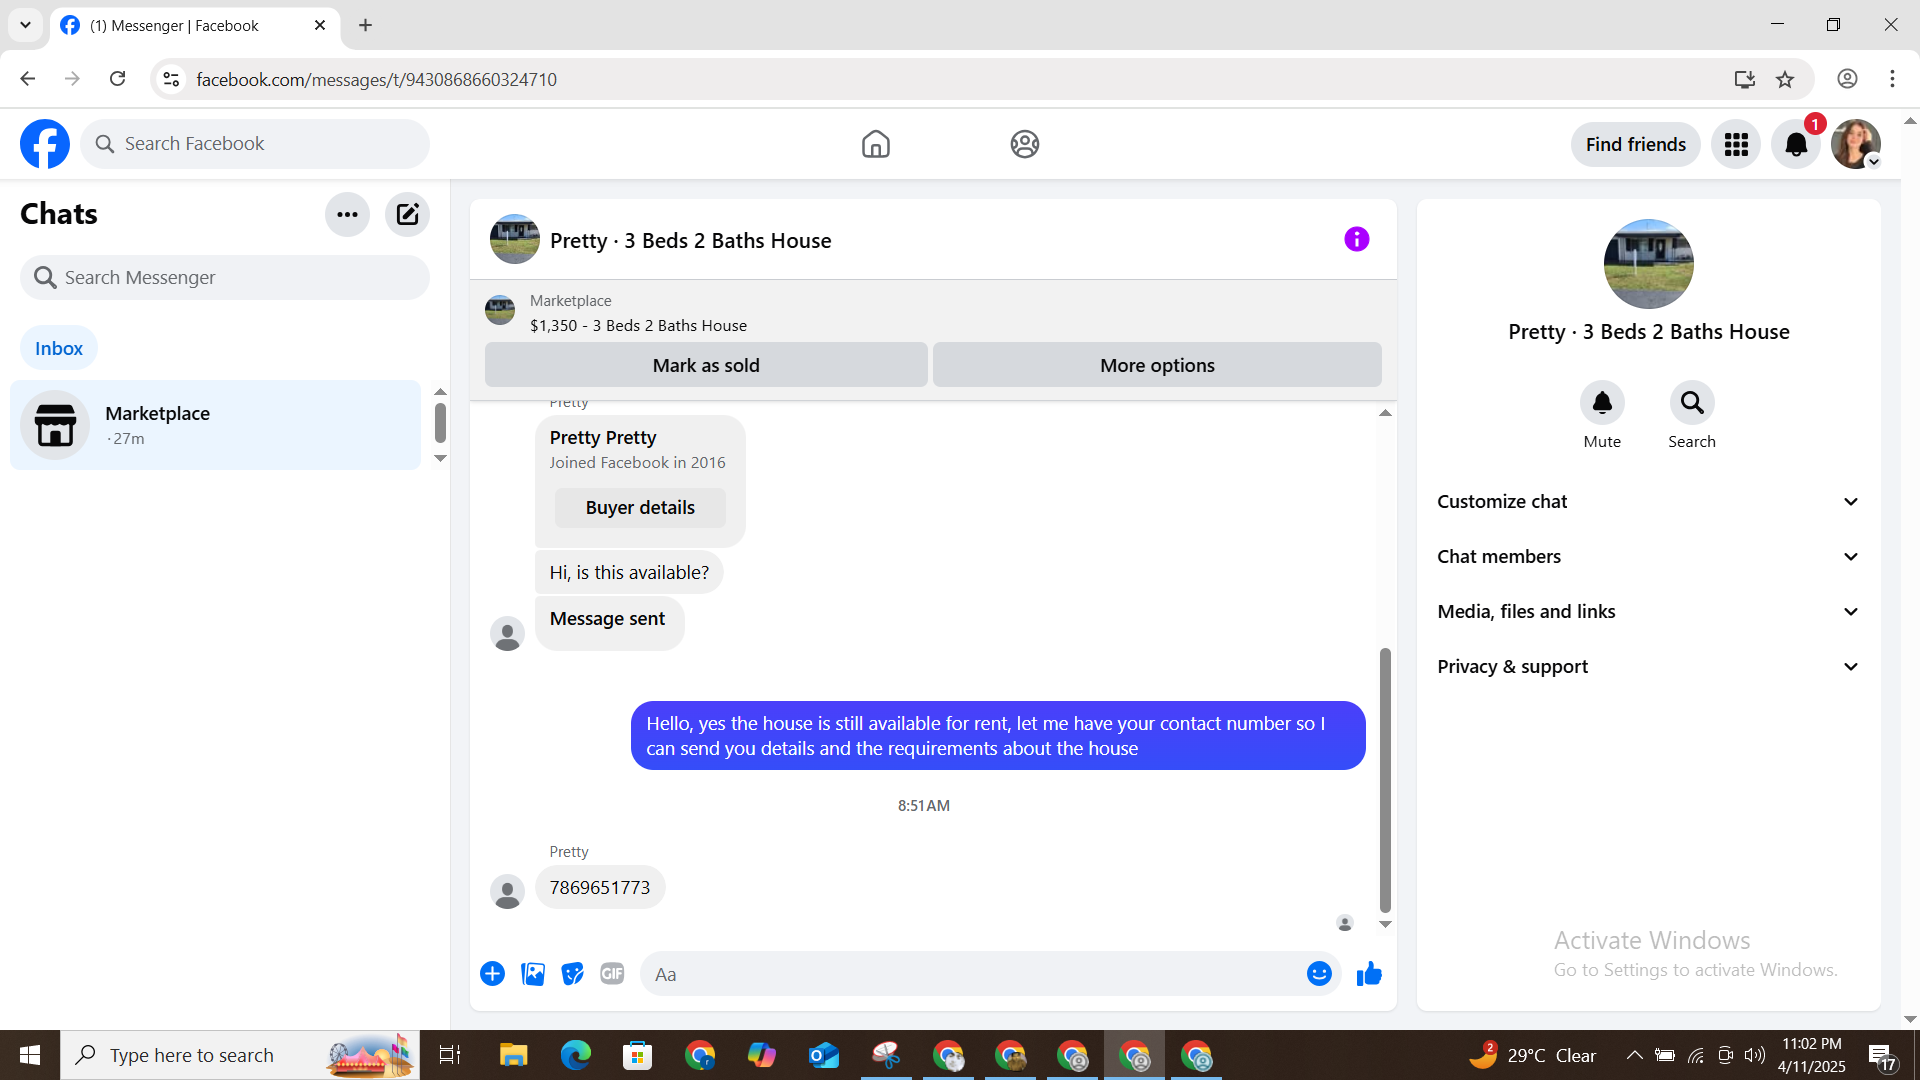Open Outlook from taskbar
The width and height of the screenshot is (1920, 1080).
(824, 1055)
